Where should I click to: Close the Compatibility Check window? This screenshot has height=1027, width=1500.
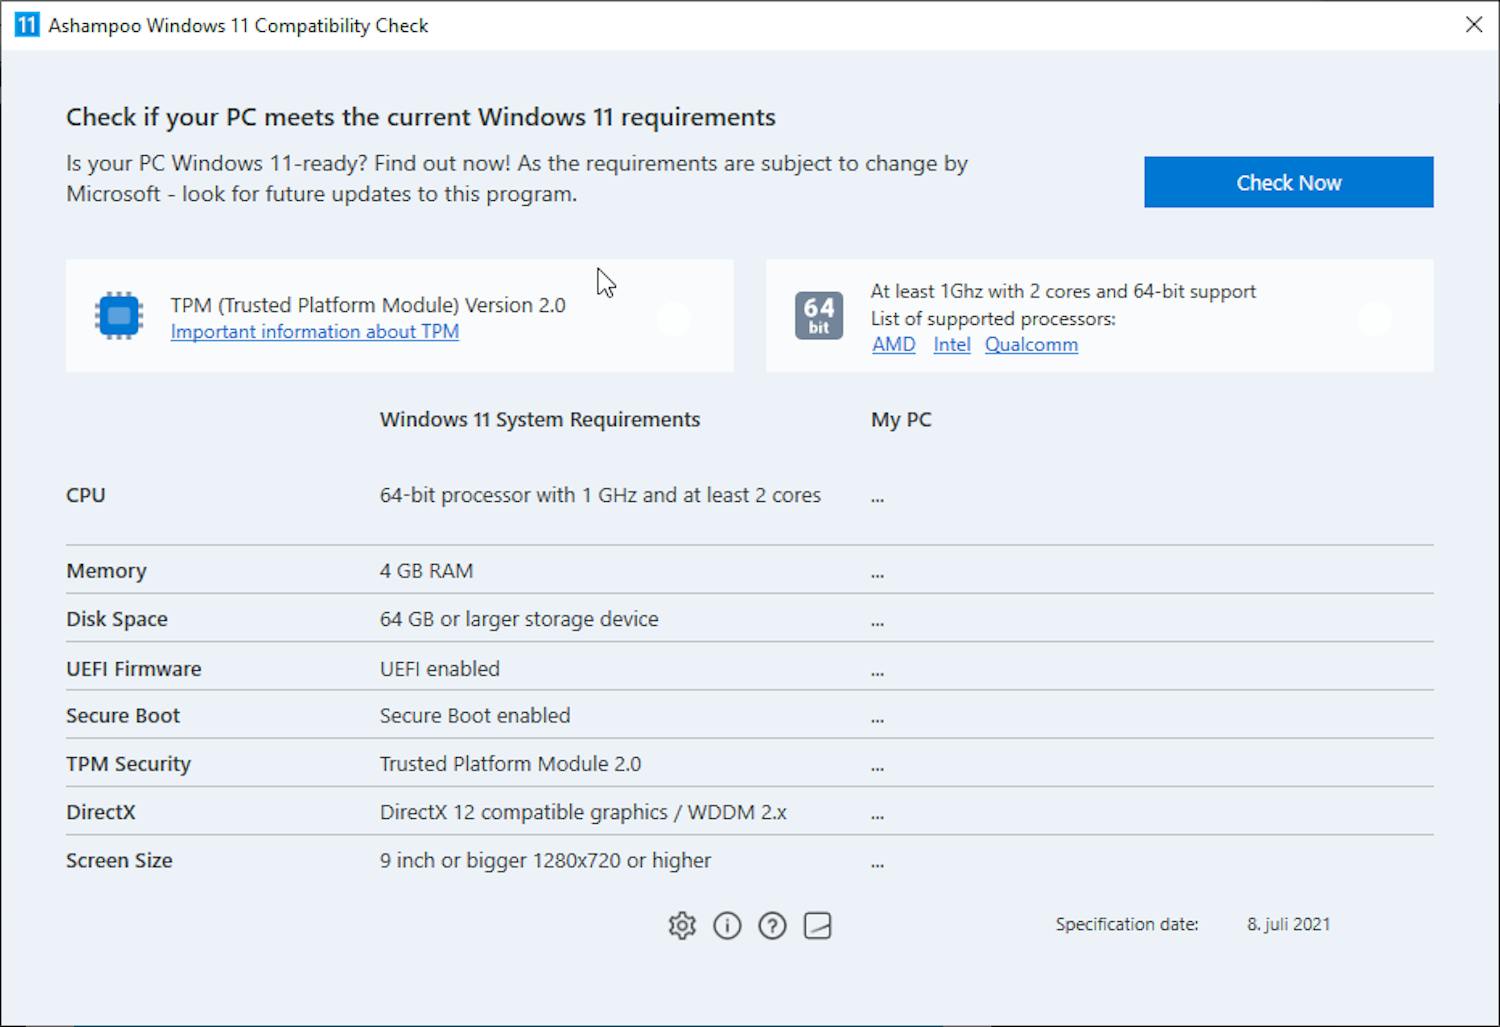1474,25
